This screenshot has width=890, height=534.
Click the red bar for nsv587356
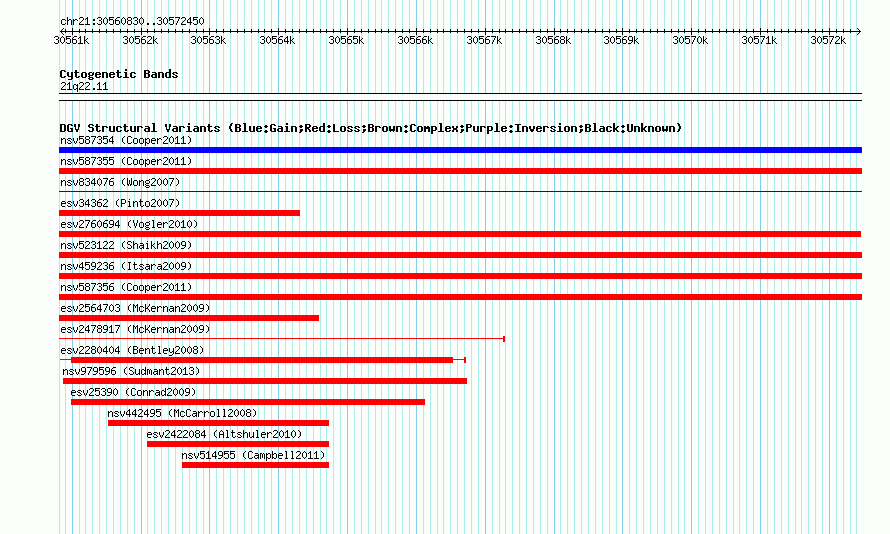click(460, 297)
